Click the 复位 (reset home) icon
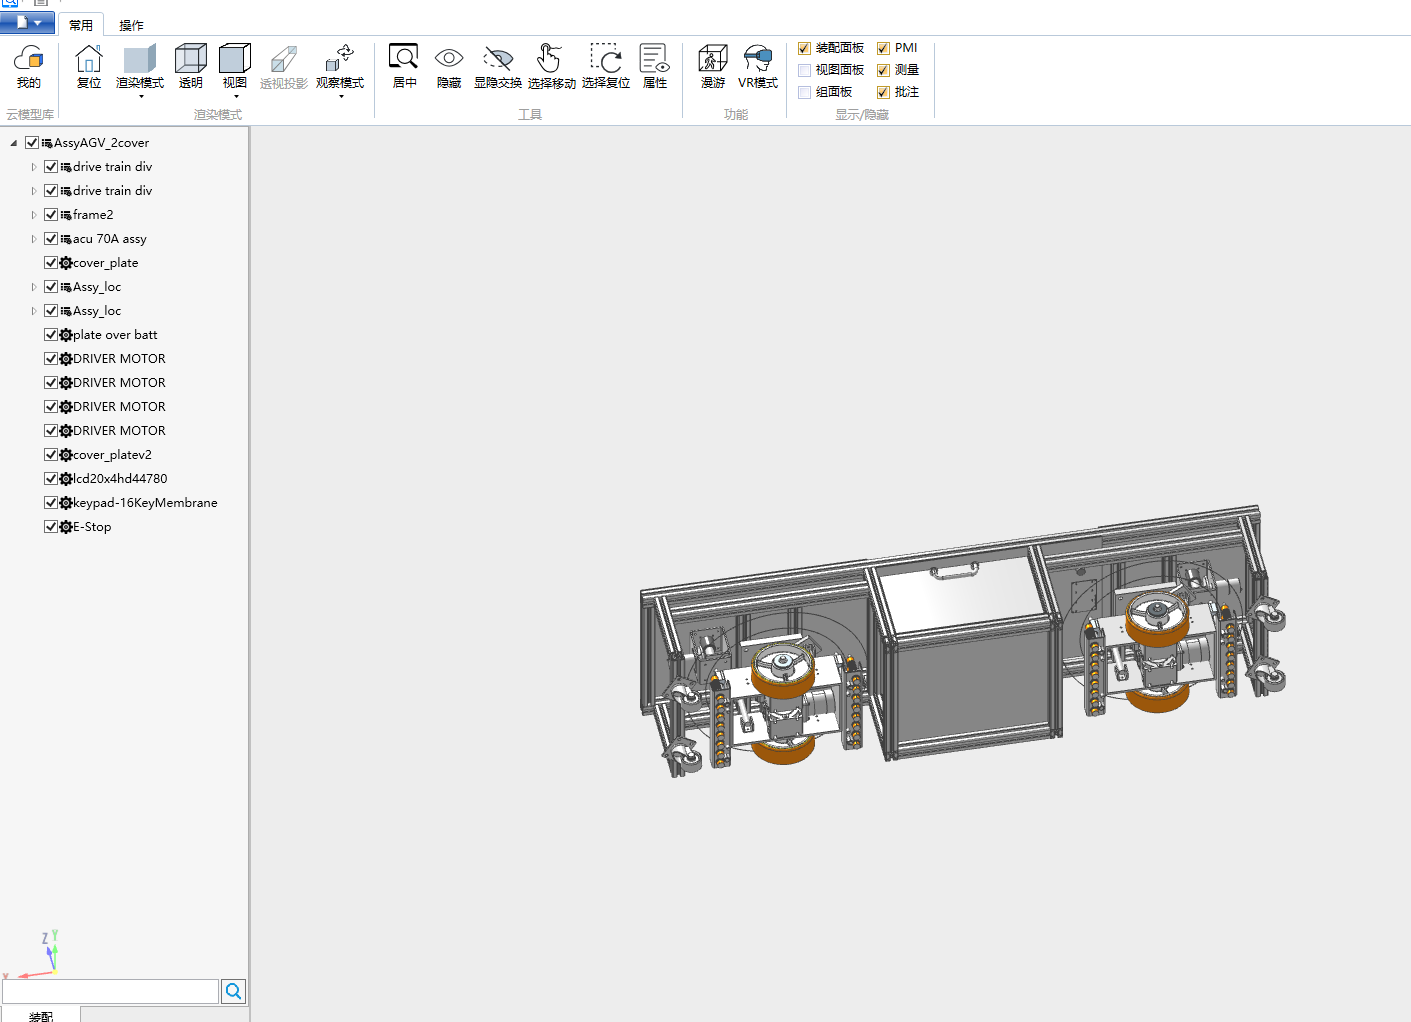This screenshot has height=1022, width=1411. click(89, 66)
